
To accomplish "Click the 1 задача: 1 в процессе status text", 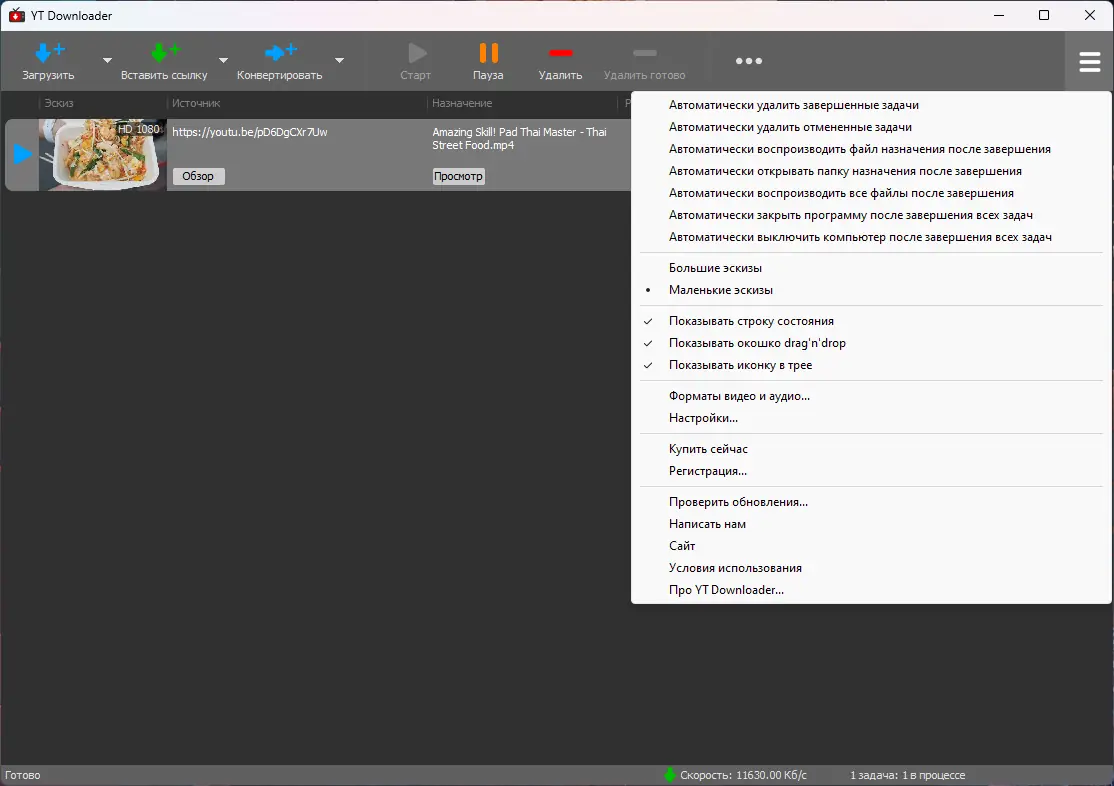I will click(907, 775).
